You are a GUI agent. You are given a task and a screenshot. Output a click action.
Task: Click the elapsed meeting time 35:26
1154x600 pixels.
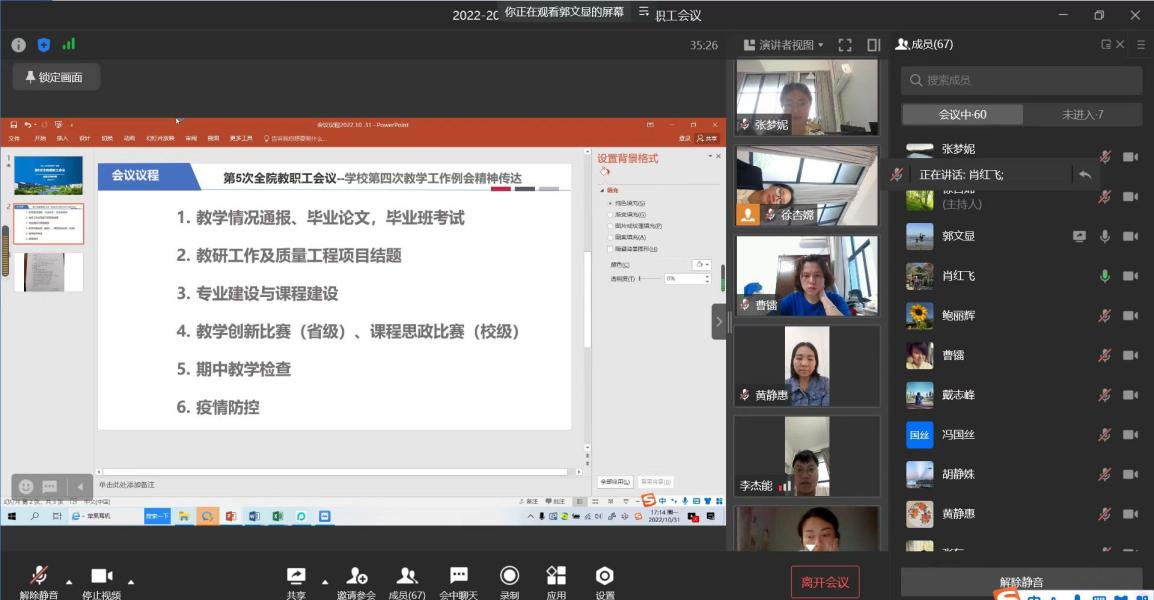[x=704, y=46]
